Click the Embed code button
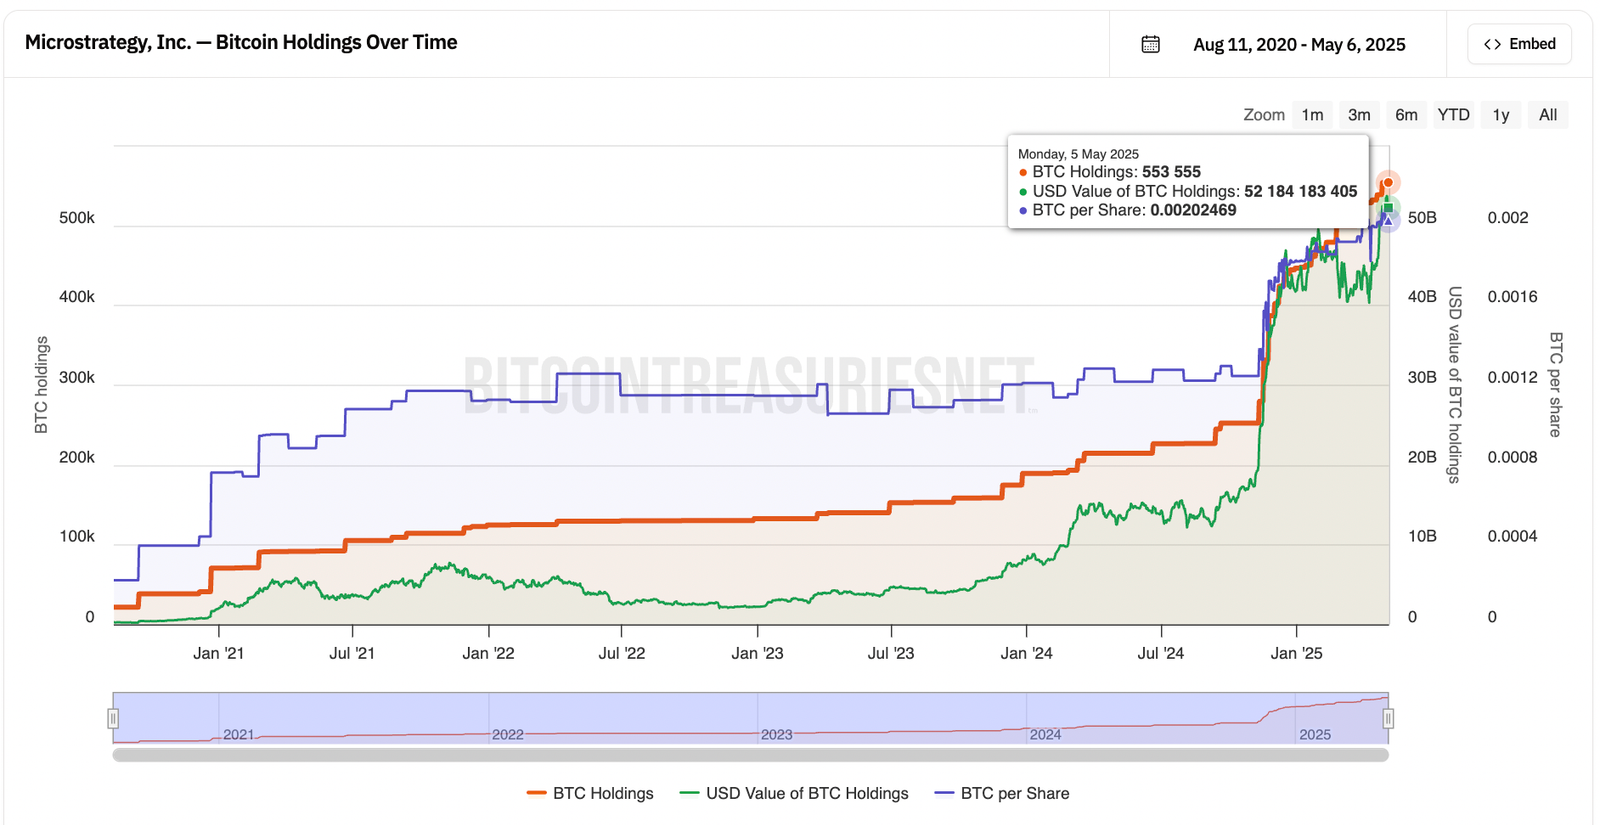The width and height of the screenshot is (1600, 825). coord(1519,44)
